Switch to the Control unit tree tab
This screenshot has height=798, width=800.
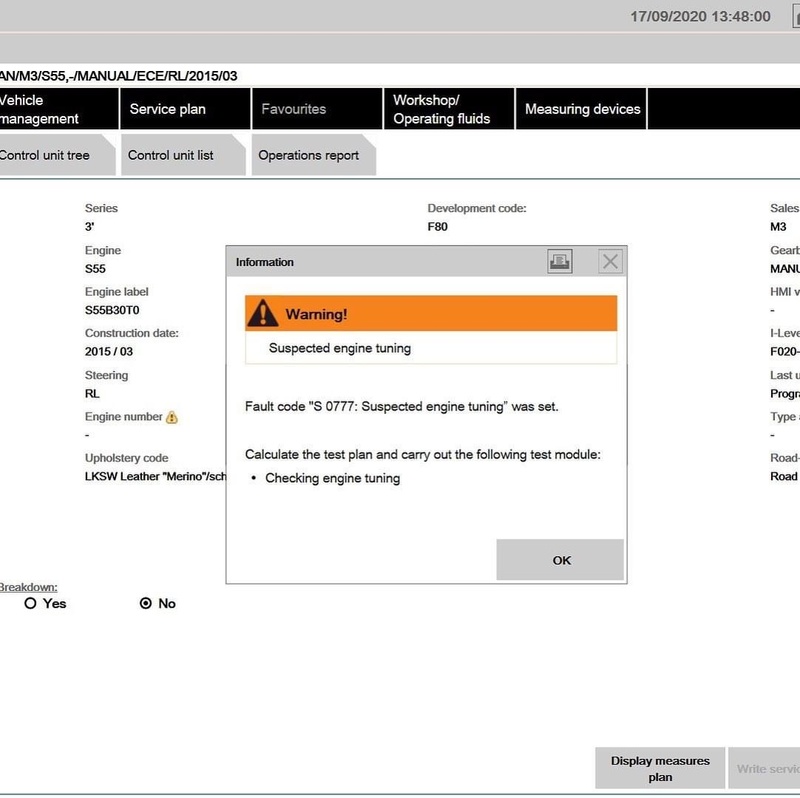[x=56, y=155]
